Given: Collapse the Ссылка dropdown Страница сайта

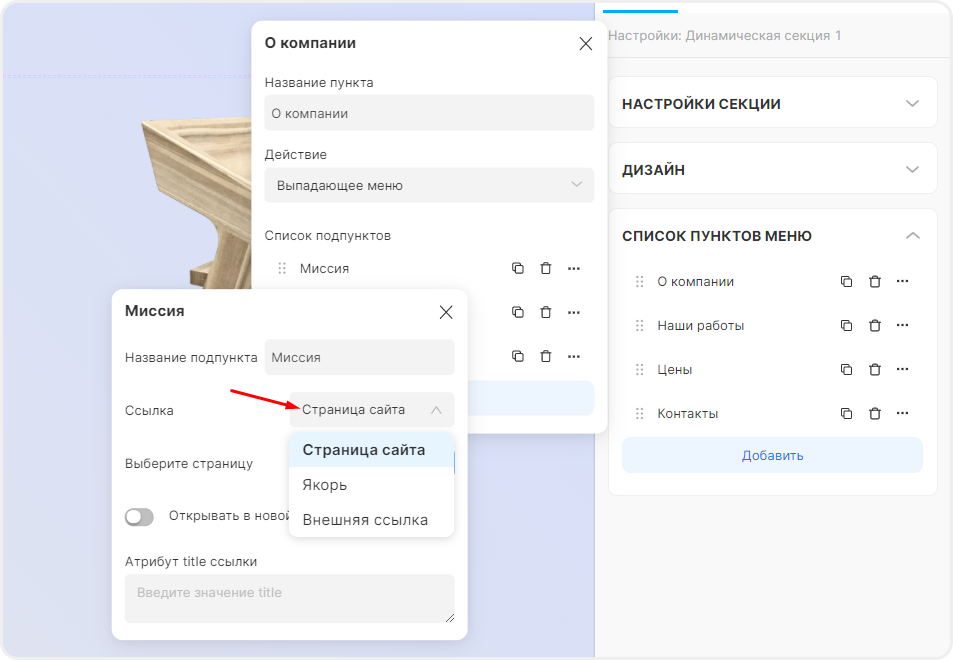Looking at the screenshot, I should tap(371, 410).
